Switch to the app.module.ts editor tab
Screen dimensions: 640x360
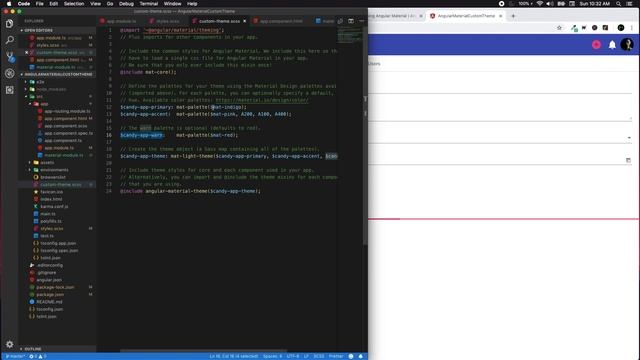point(121,21)
